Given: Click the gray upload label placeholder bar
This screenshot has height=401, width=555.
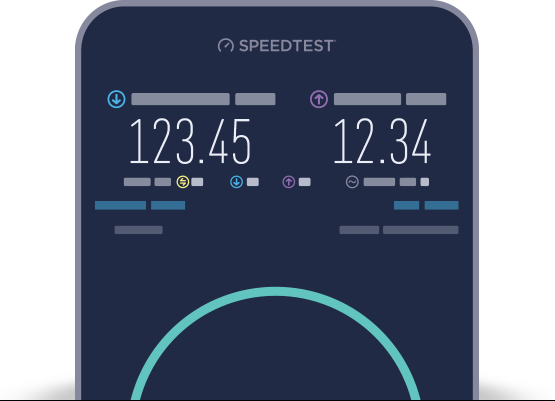Looking at the screenshot, I should click(367, 99).
